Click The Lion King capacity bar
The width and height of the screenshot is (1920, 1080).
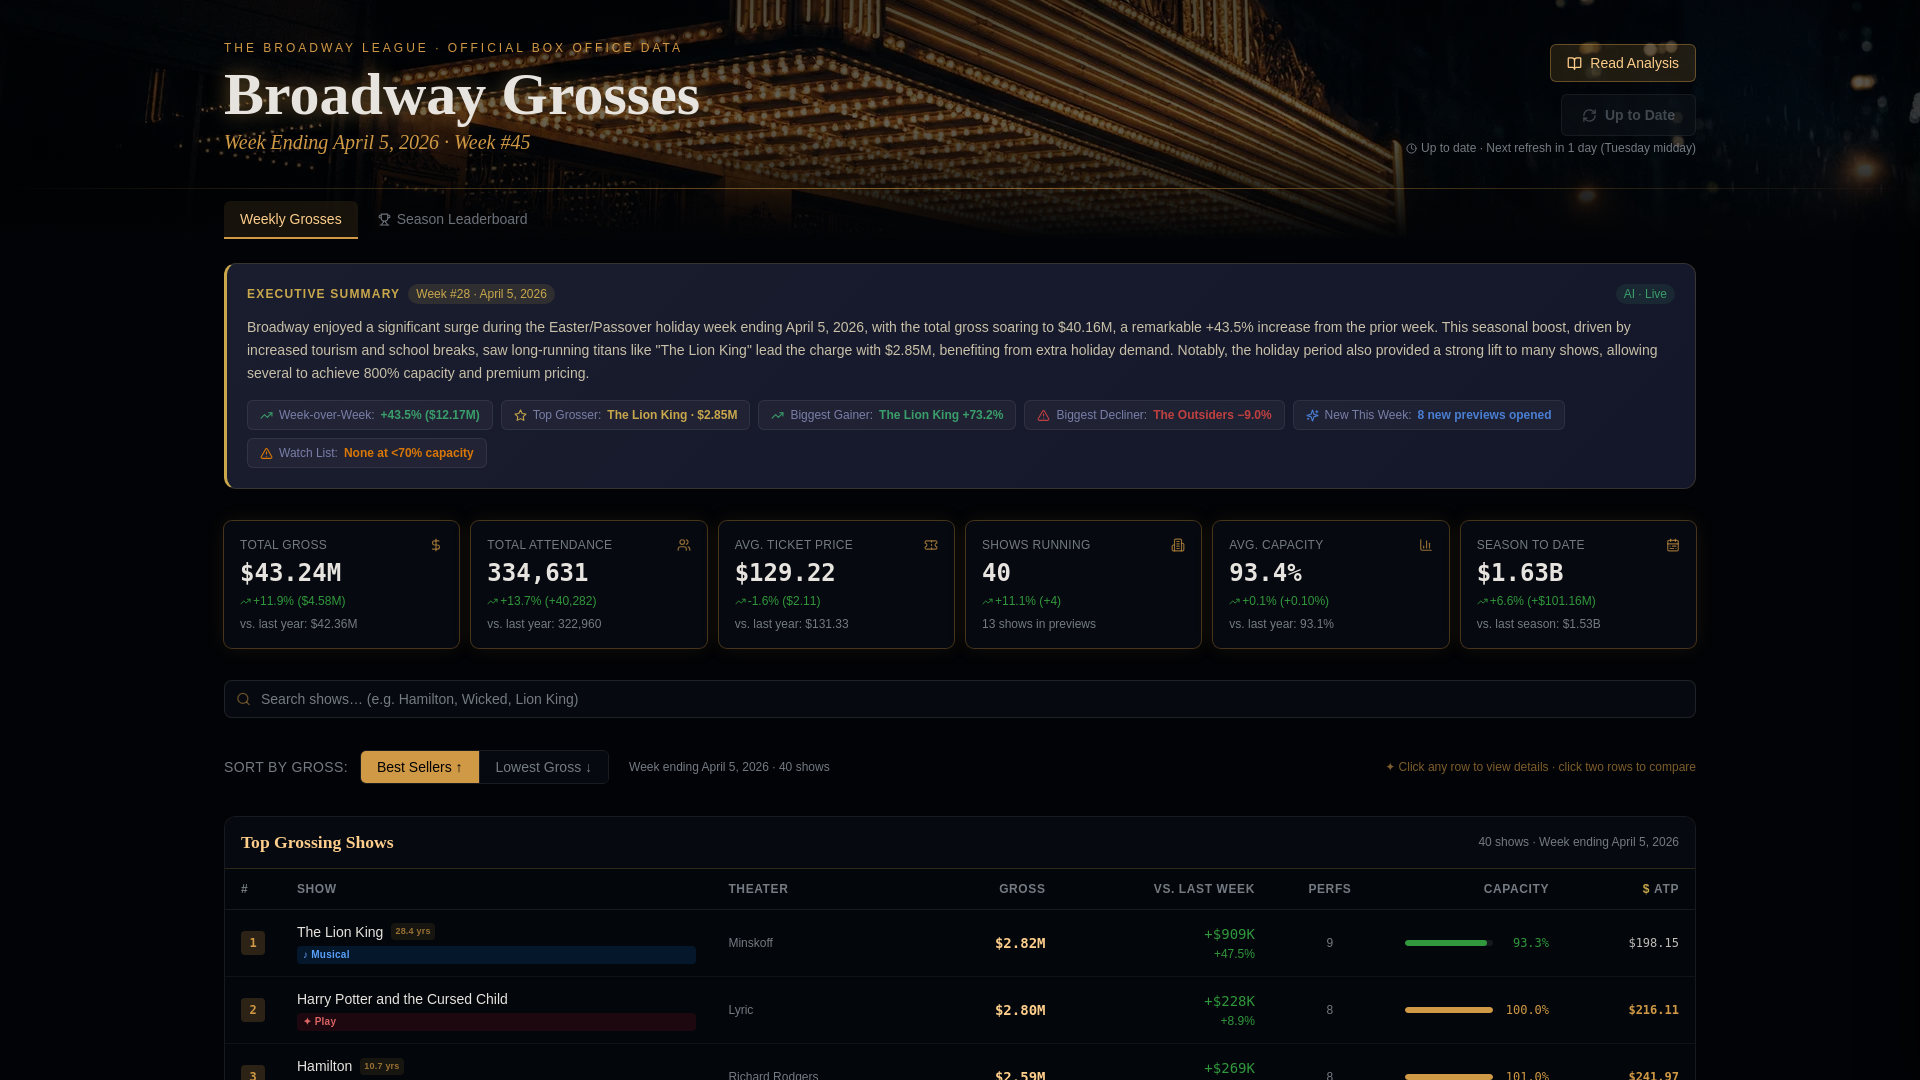pos(1449,943)
